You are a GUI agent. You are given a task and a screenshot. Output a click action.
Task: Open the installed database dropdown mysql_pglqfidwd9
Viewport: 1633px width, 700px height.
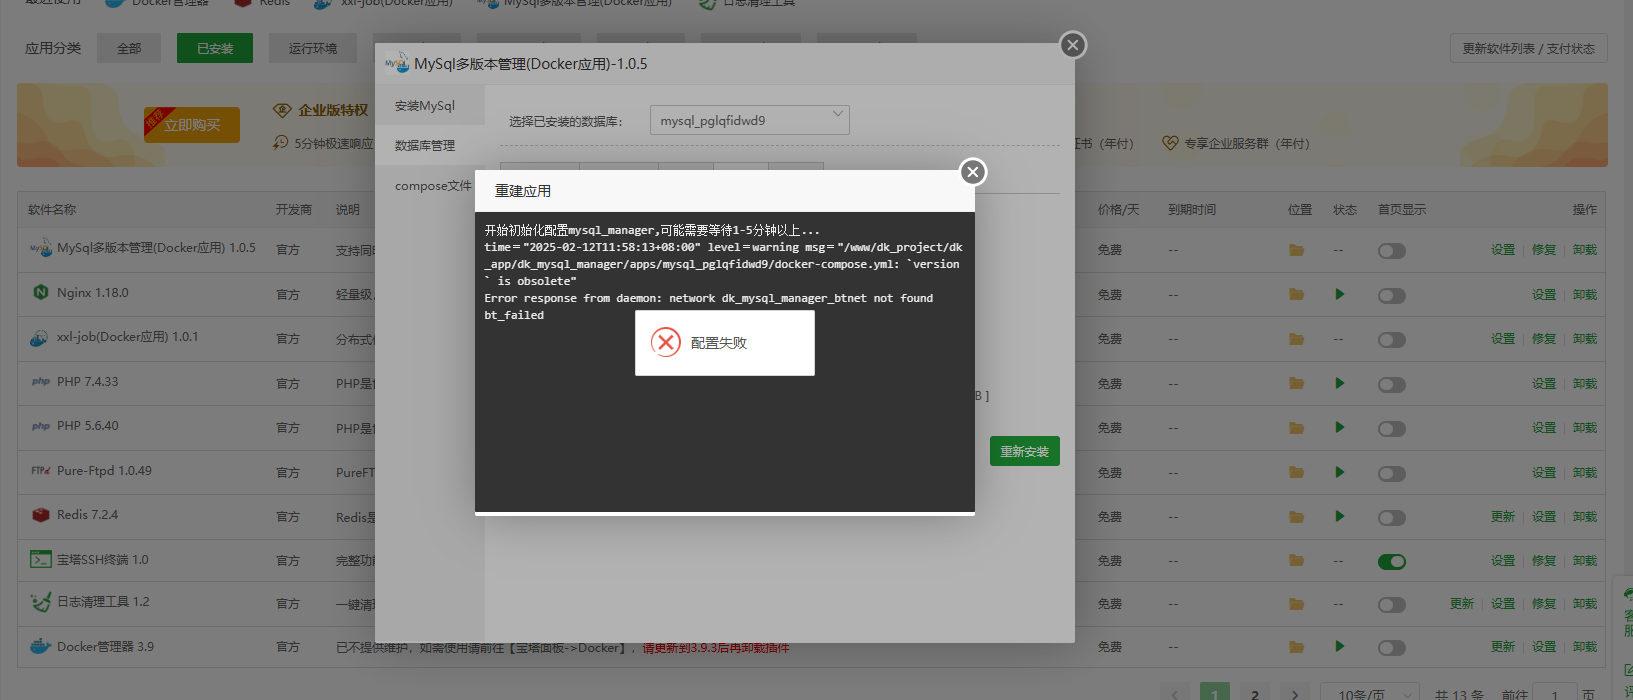point(750,120)
